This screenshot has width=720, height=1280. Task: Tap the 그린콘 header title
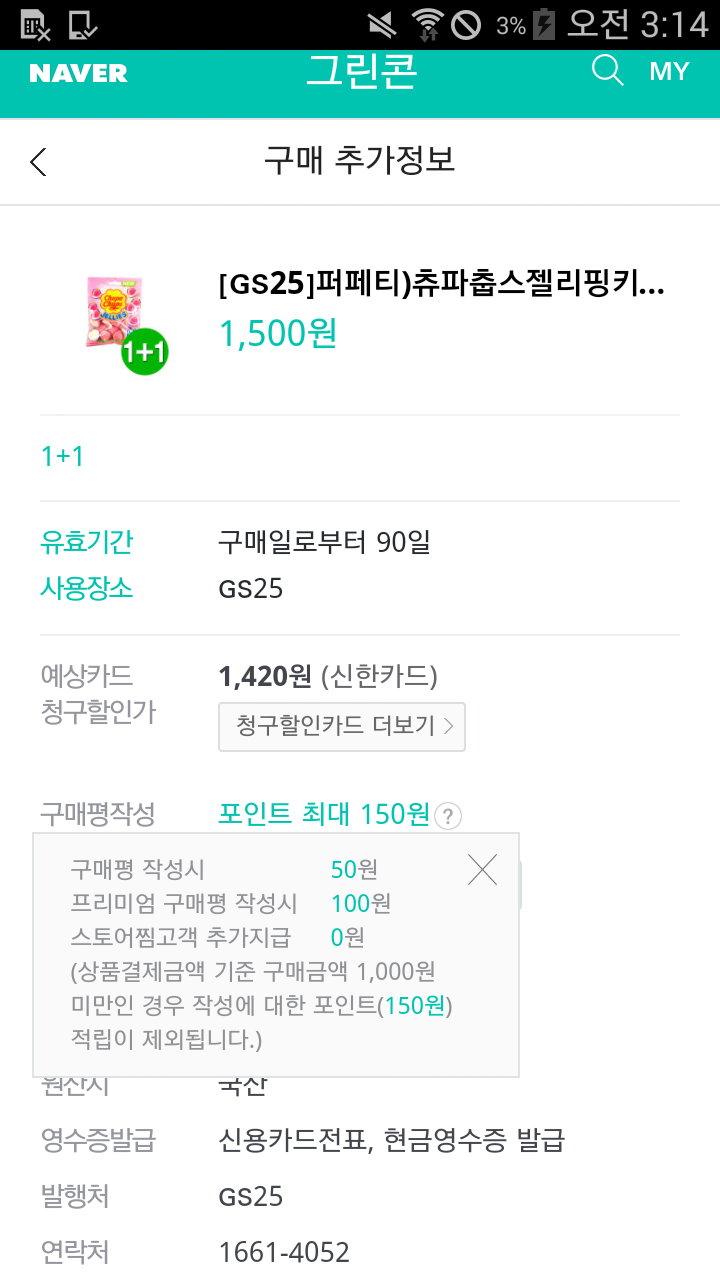click(361, 71)
